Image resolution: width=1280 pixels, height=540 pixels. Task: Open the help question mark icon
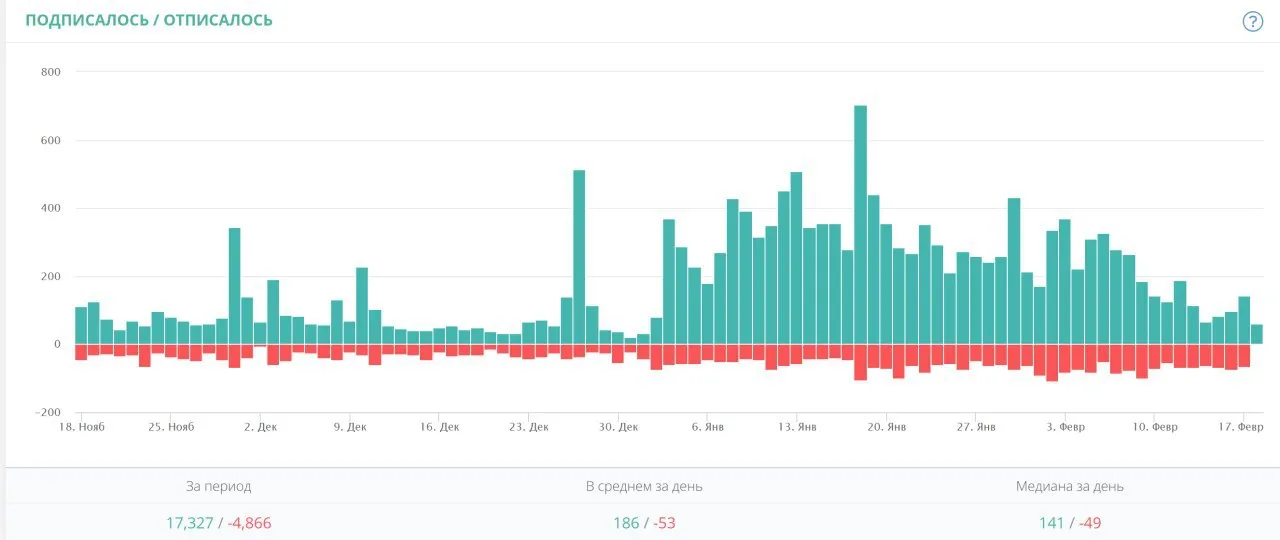(1252, 21)
